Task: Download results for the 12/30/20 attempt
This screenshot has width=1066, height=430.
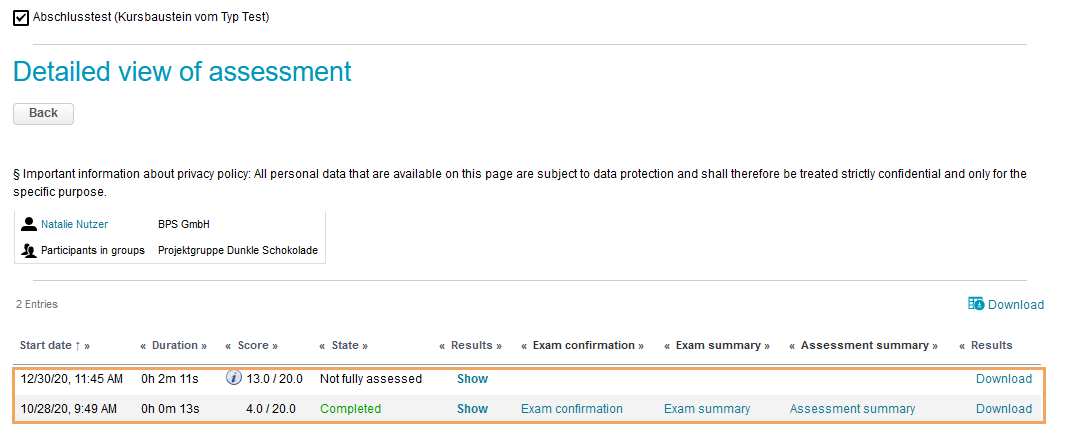Action: point(1003,379)
